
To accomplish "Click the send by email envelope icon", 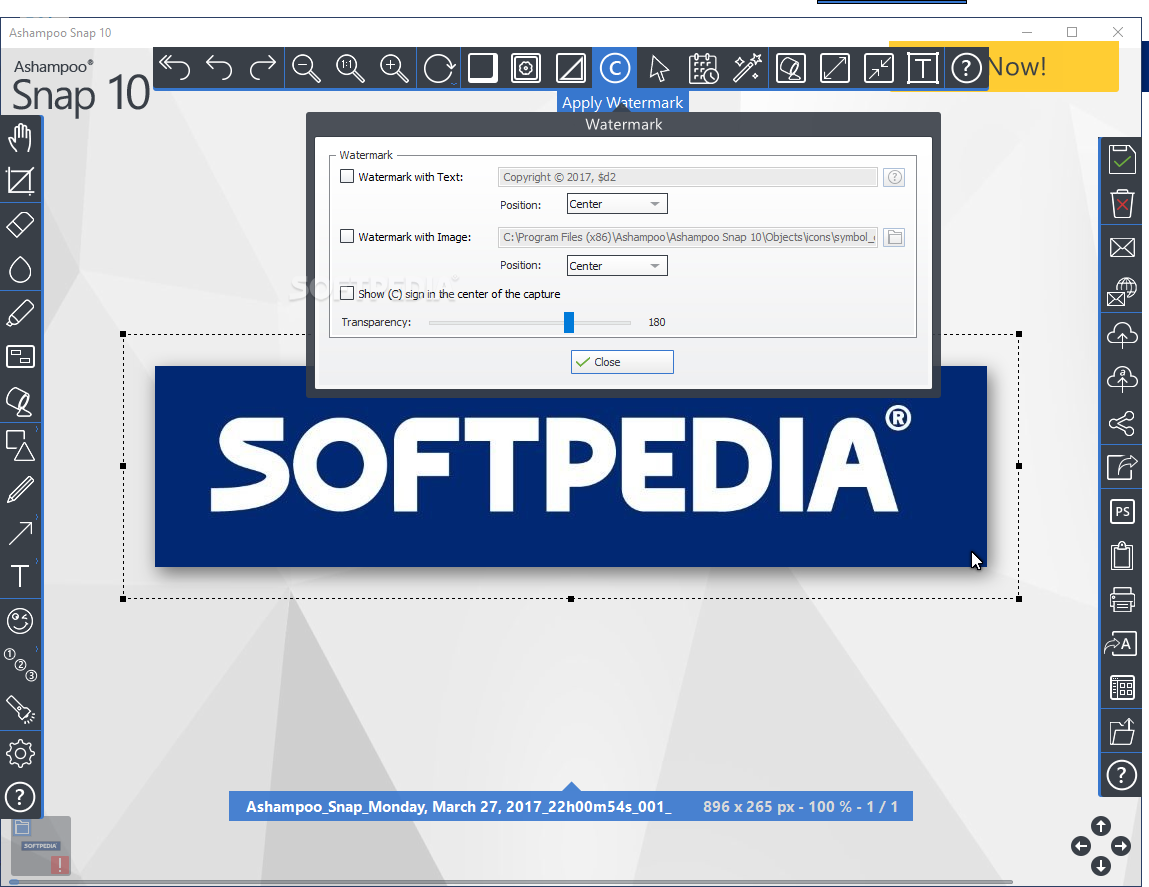I will 1122,247.
